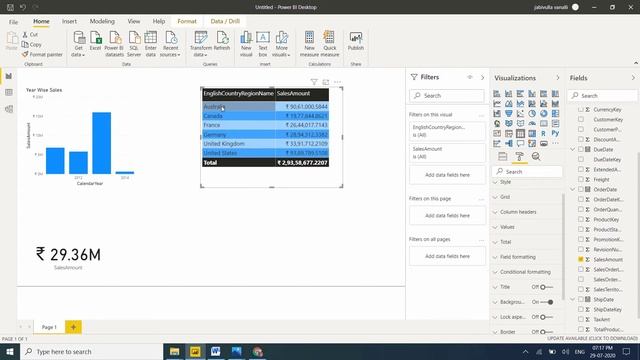This screenshot has height=360, width=640.
Task: Select the Funnel chart visualization
Action: (509, 113)
